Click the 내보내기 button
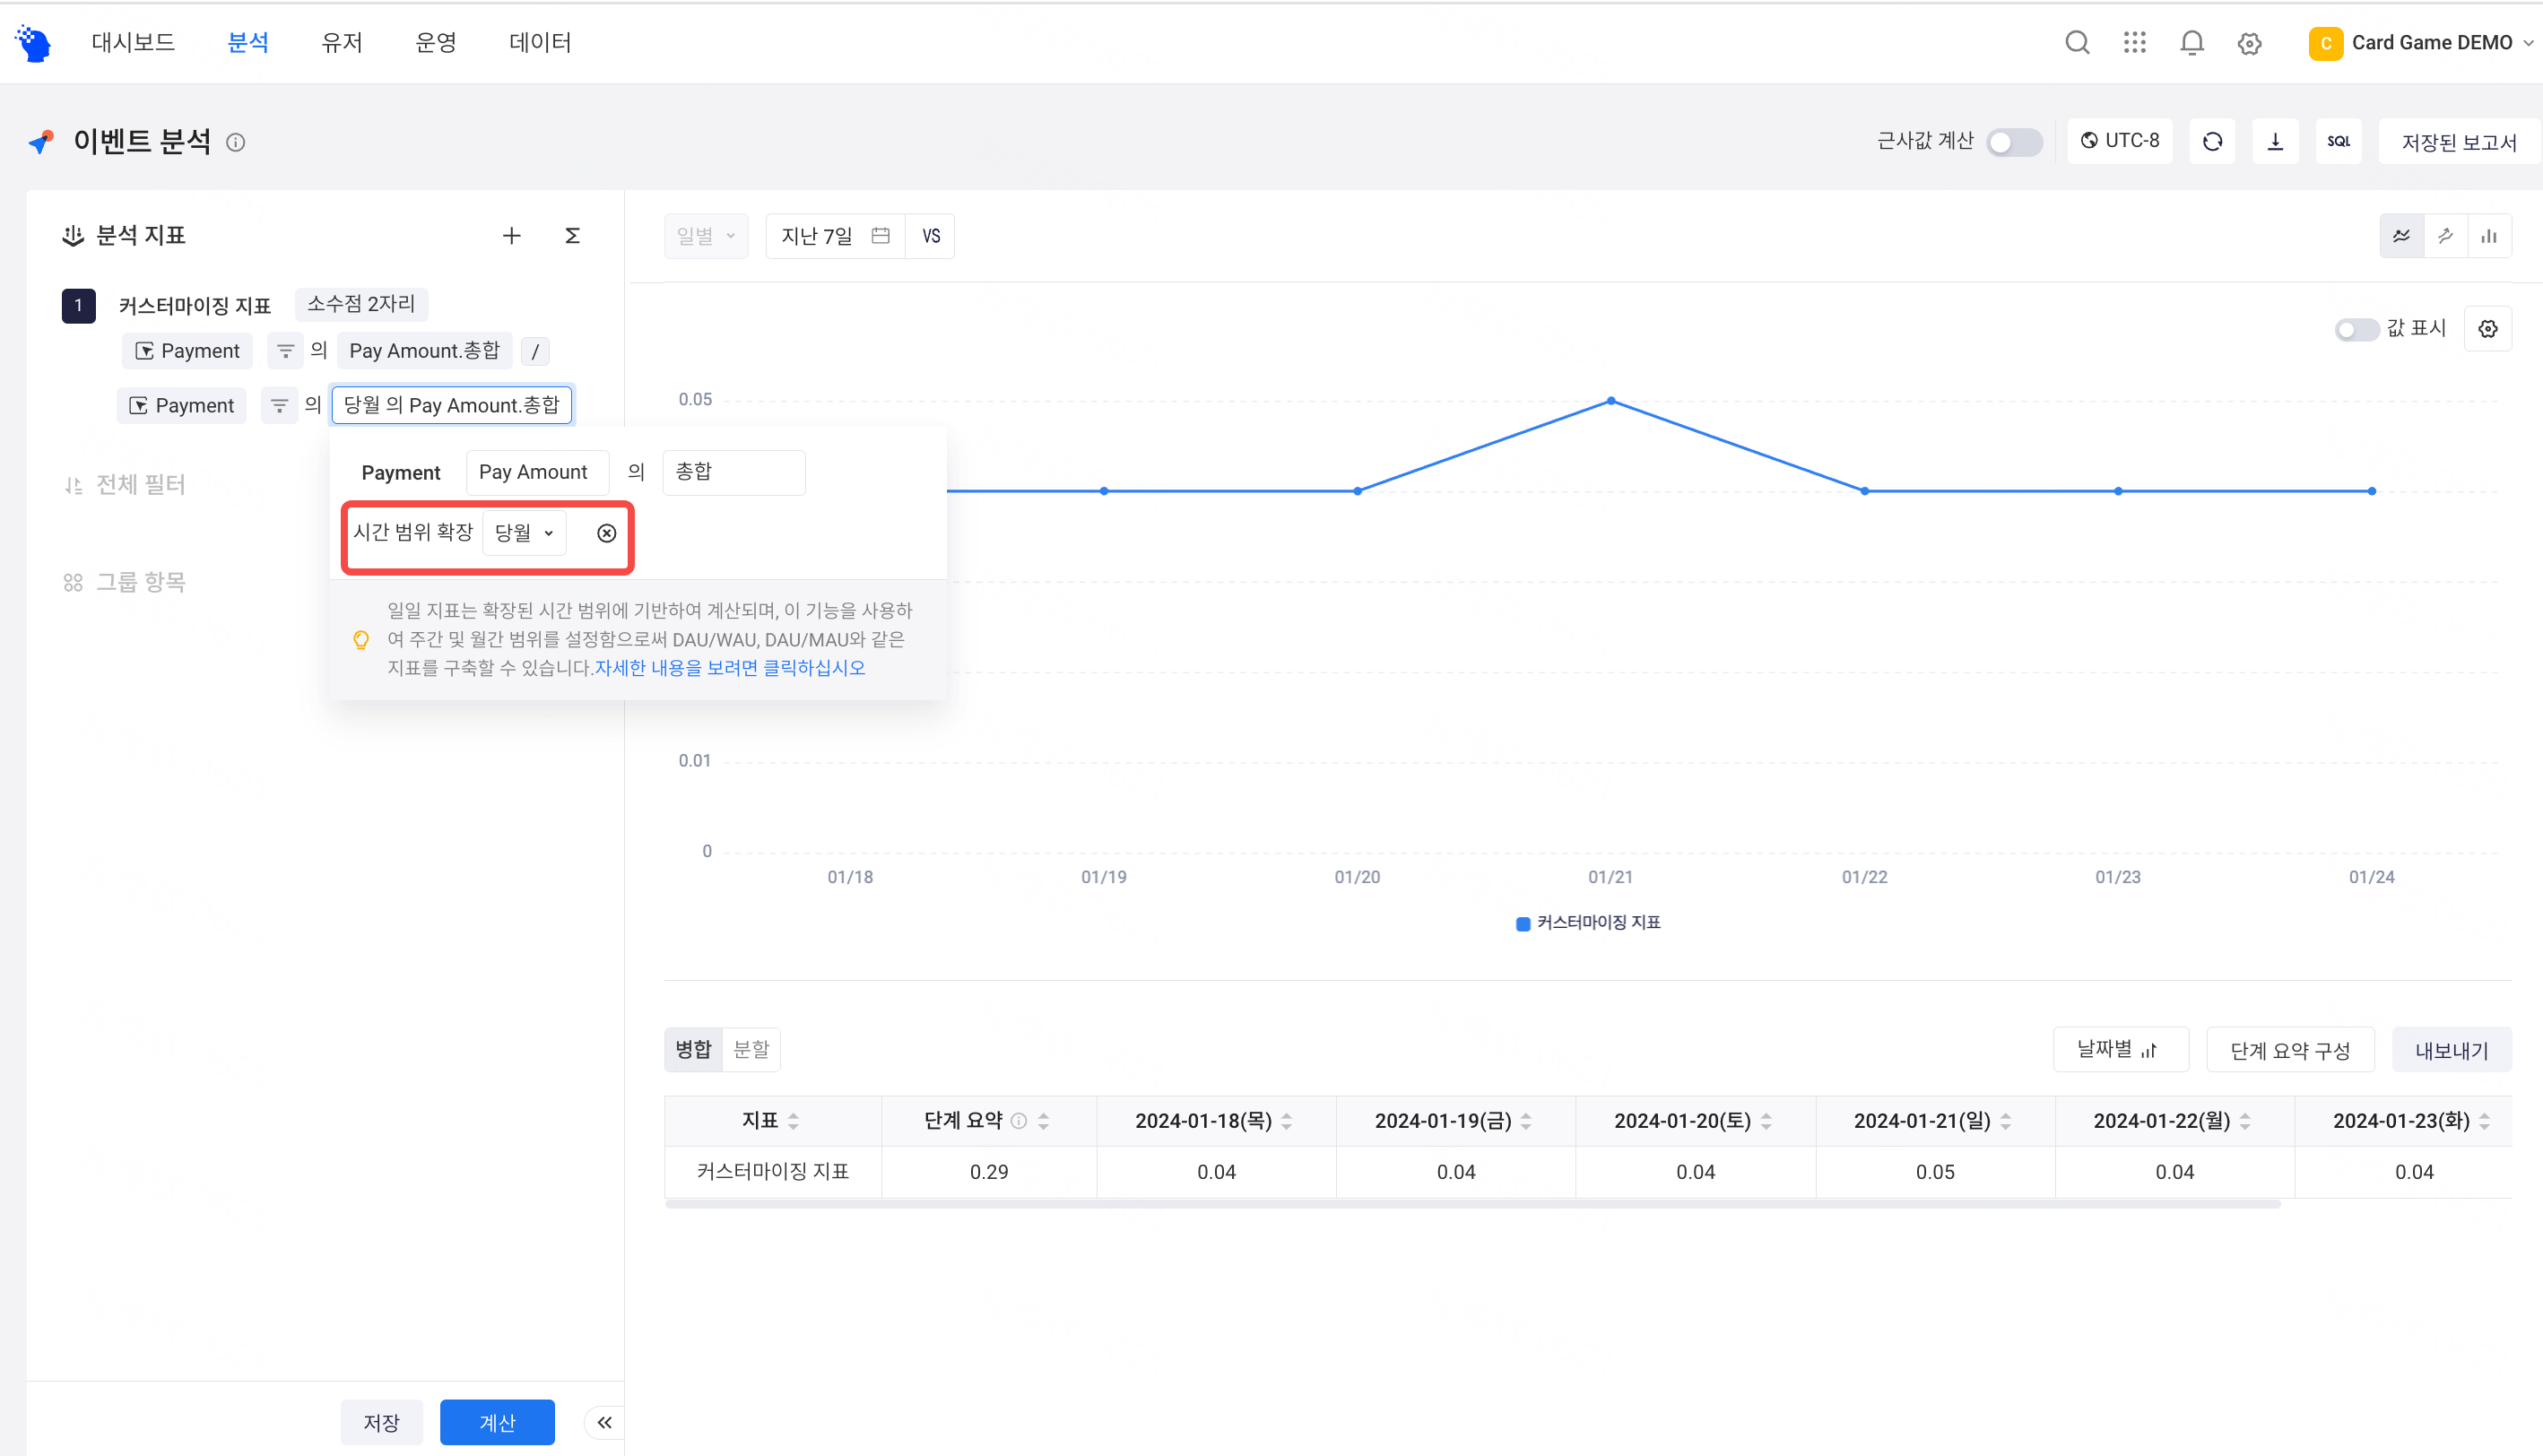2543x1456 pixels. point(2451,1050)
